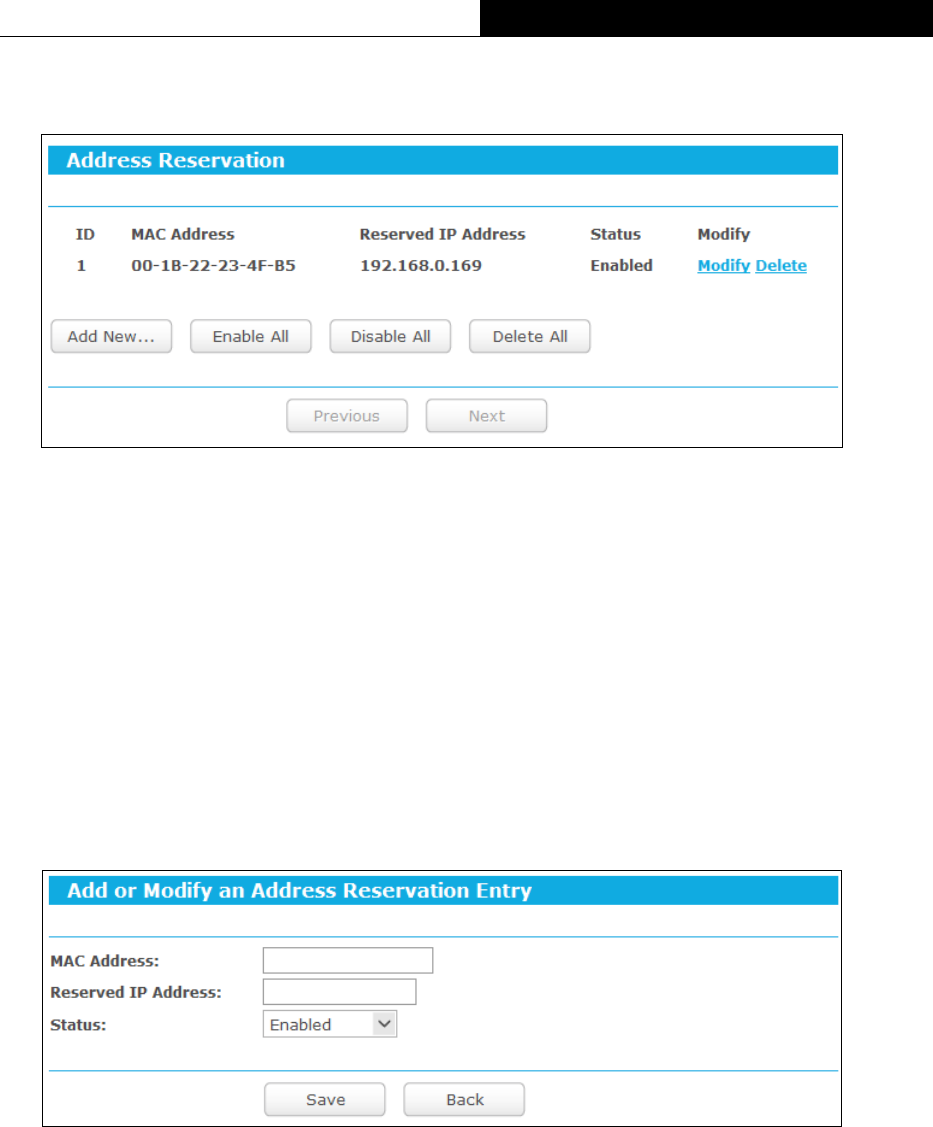This screenshot has height=1127, width=933.
Task: Click the Reserved IP Address column header
Action: (443, 234)
